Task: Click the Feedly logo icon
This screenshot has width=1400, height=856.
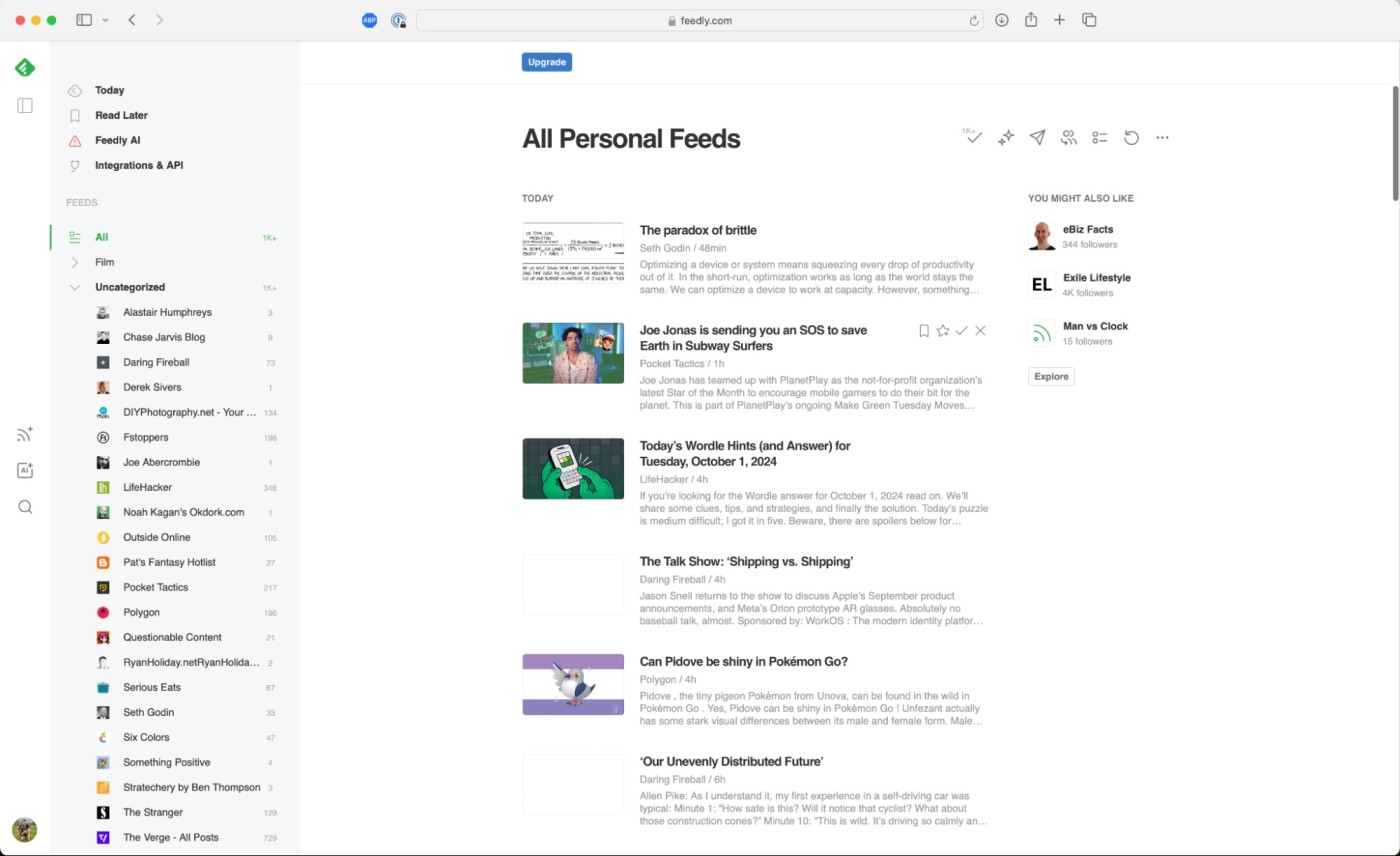Action: click(25, 68)
